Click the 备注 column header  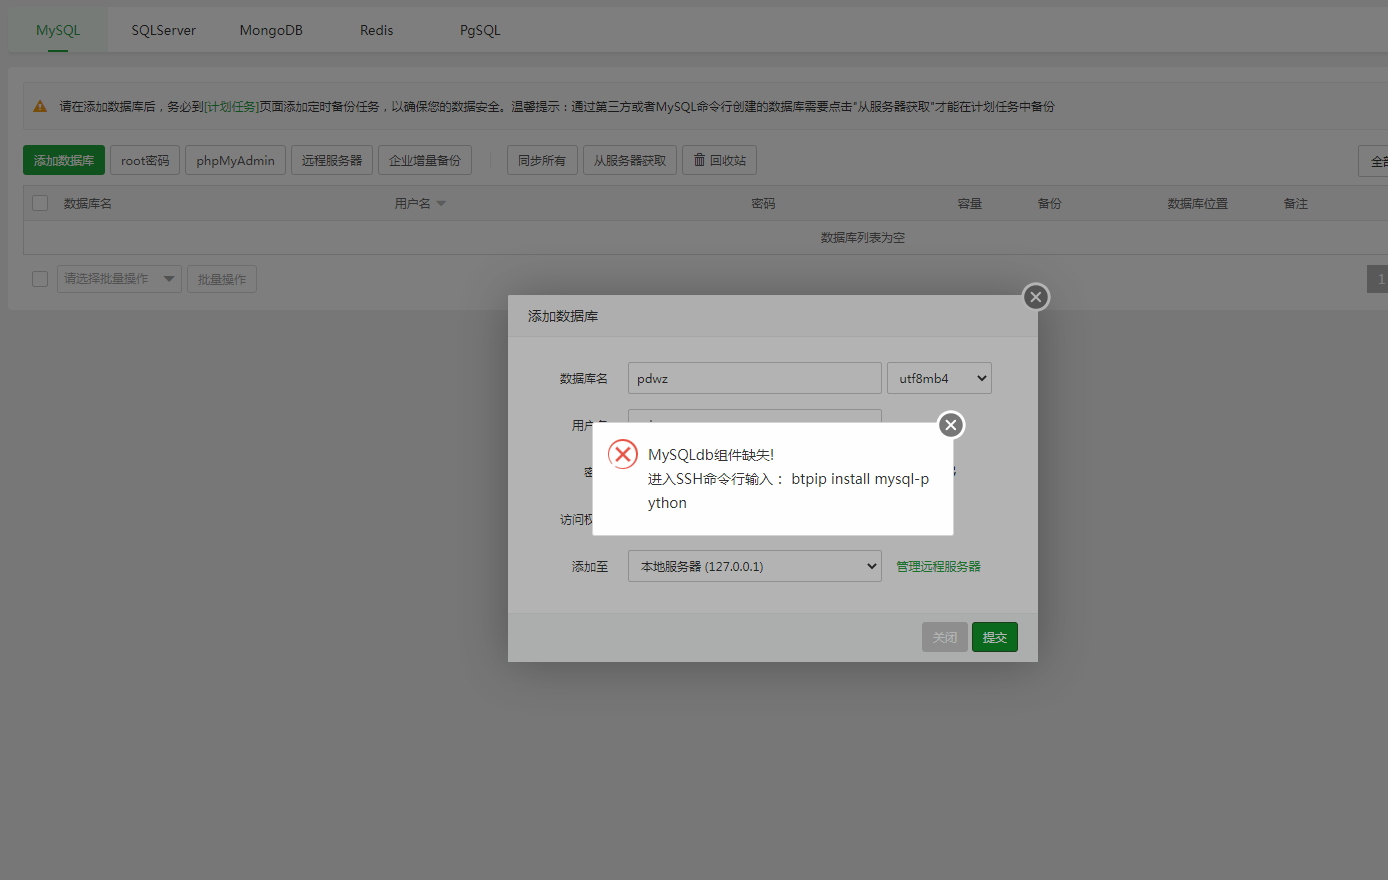(1296, 204)
